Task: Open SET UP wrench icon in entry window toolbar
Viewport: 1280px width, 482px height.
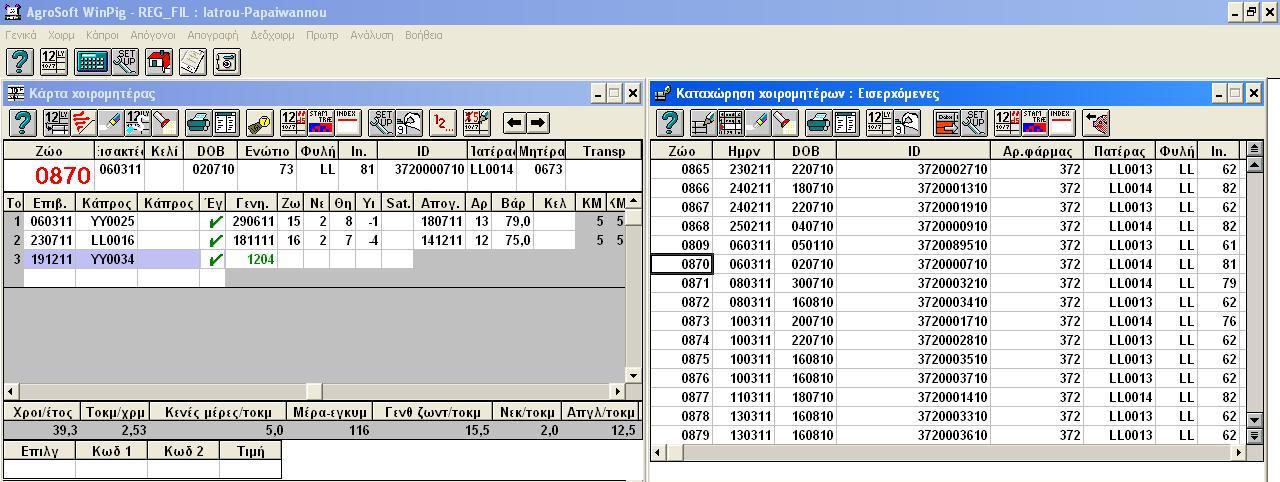Action: 973,123
